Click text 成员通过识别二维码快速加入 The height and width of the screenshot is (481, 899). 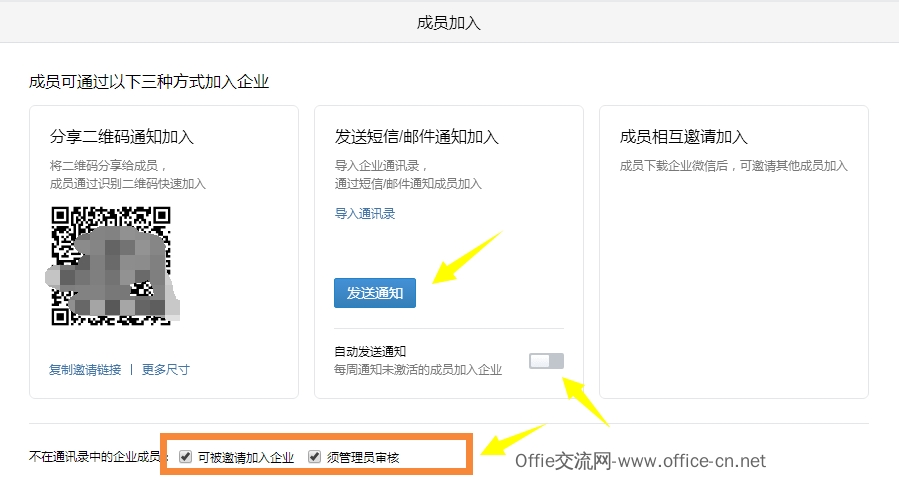127,183
